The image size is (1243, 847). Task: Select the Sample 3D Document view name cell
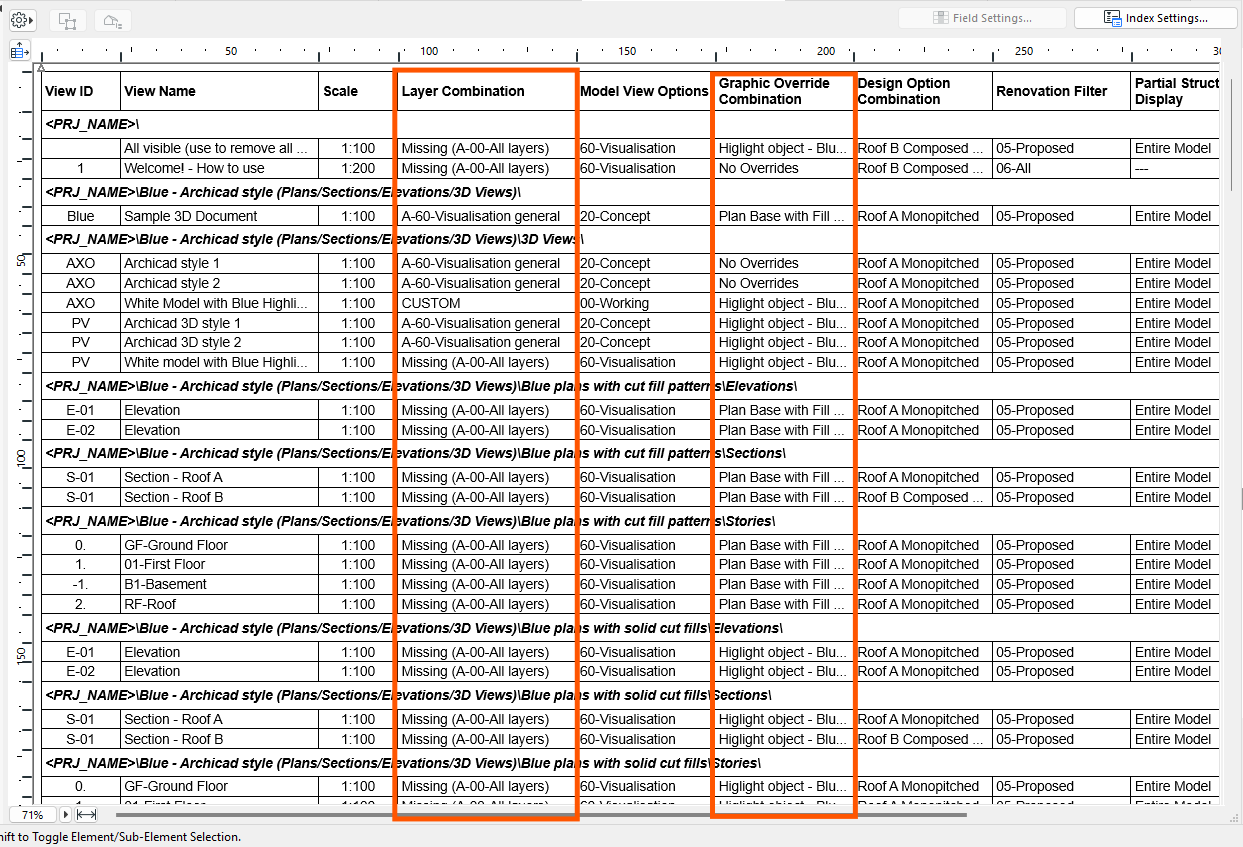coord(219,216)
